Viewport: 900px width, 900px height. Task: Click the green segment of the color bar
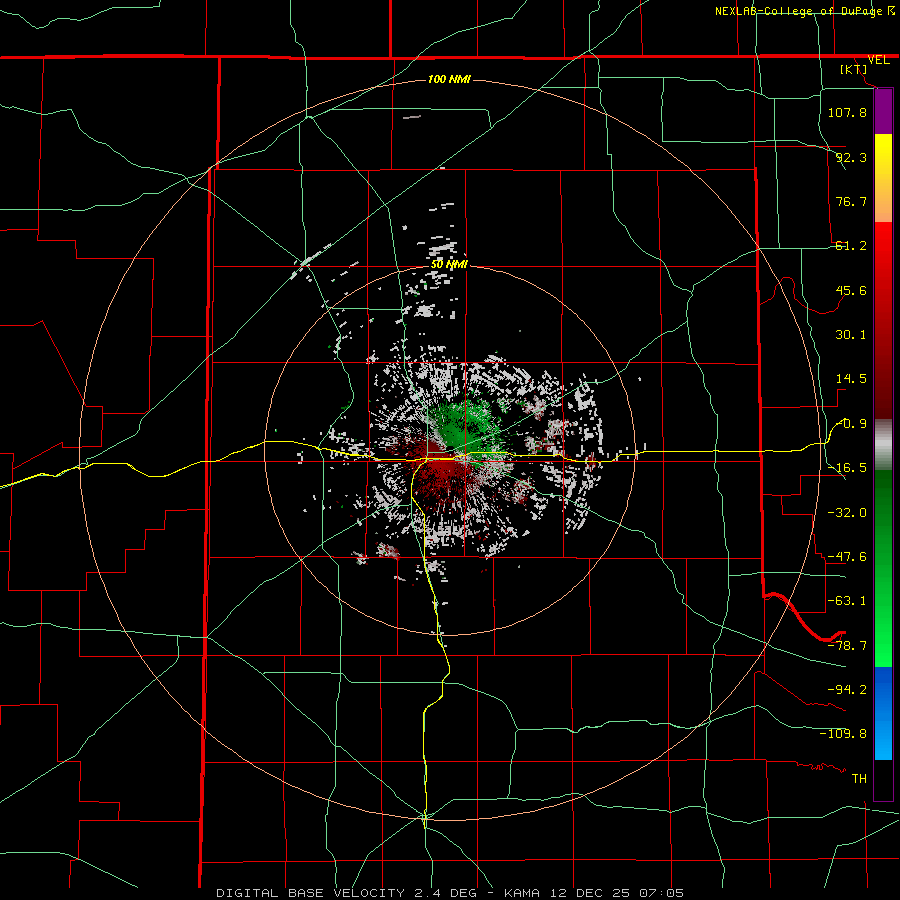pyautogui.click(x=883, y=568)
